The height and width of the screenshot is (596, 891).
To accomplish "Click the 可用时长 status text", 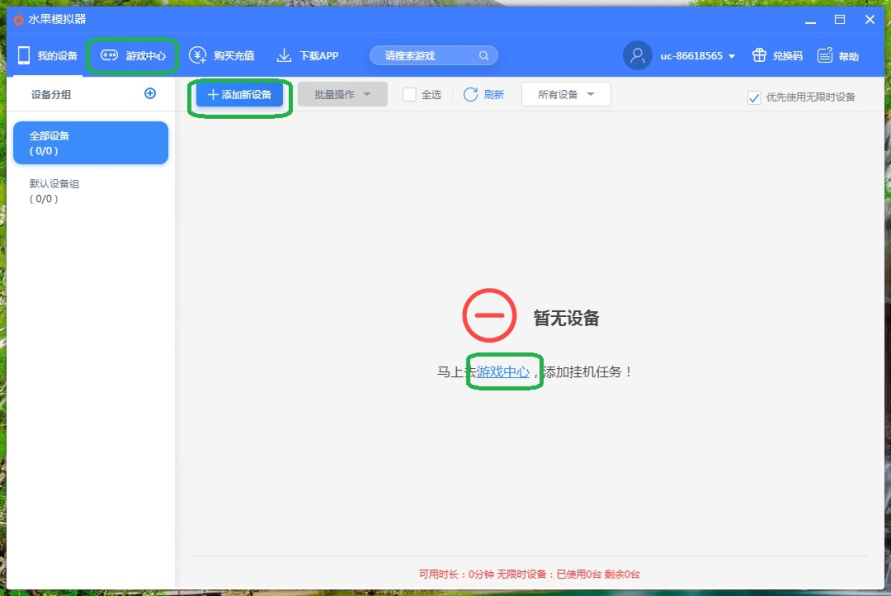I will pyautogui.click(x=529, y=574).
